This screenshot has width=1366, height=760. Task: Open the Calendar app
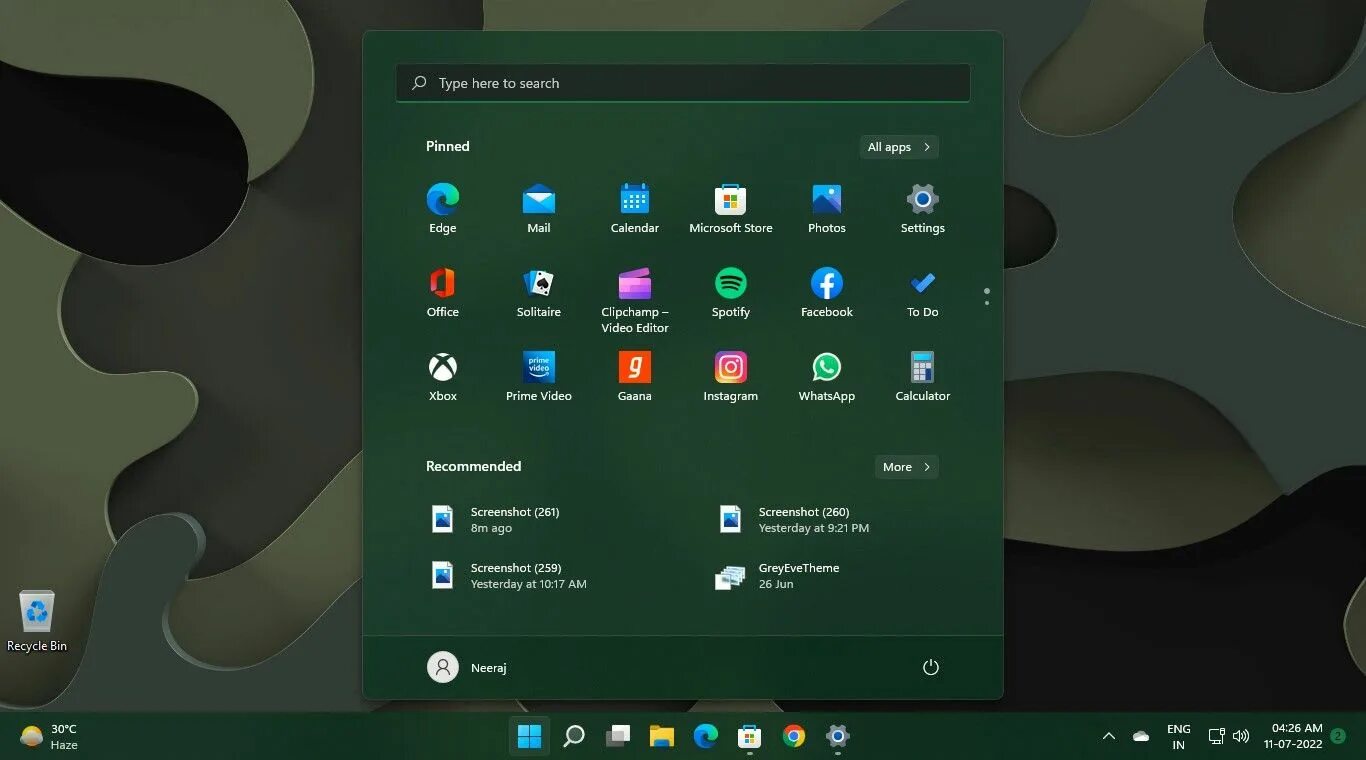pos(635,208)
